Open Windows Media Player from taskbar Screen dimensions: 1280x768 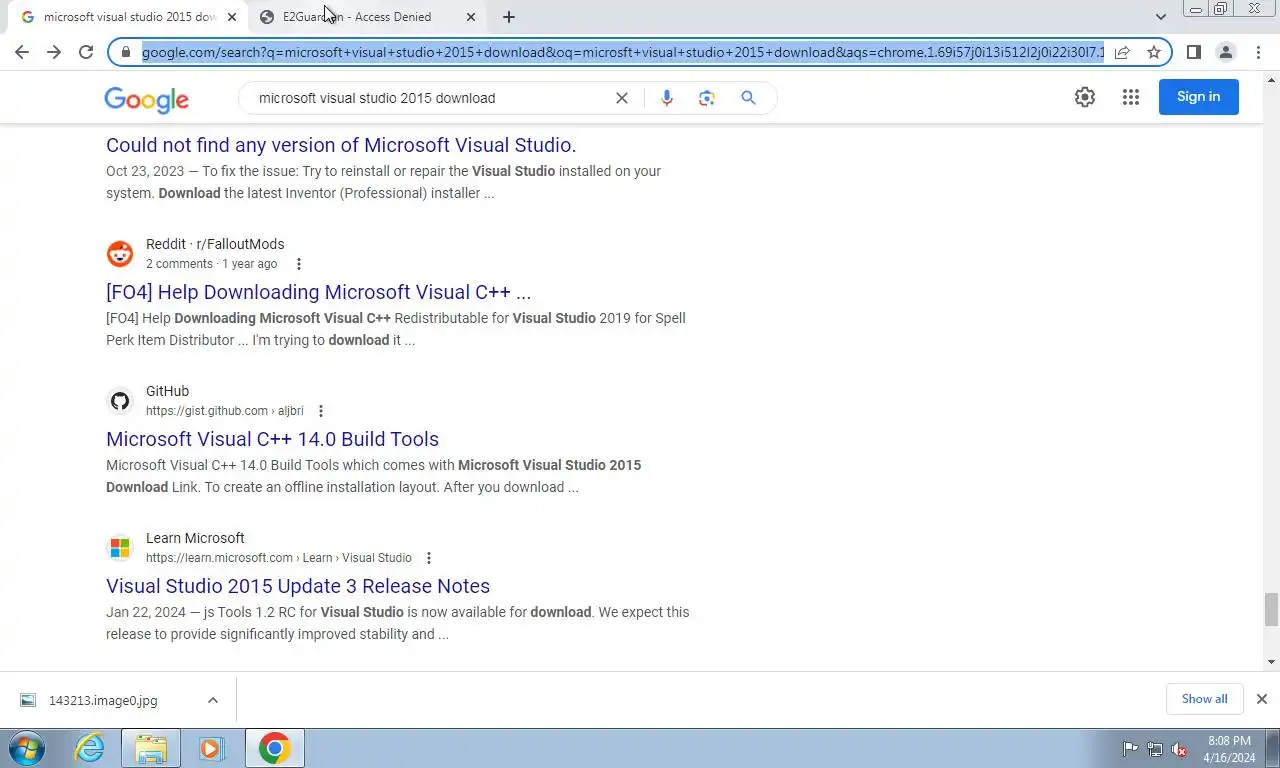(211, 748)
